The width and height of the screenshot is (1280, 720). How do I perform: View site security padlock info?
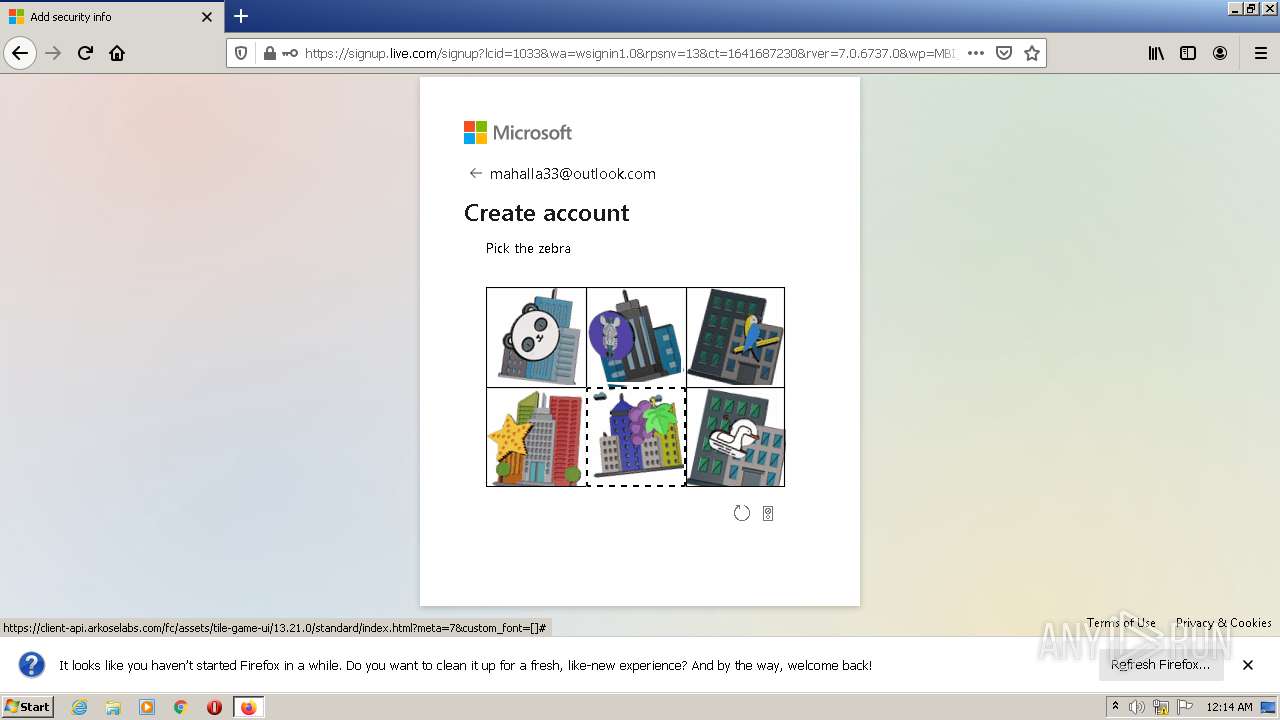(269, 53)
